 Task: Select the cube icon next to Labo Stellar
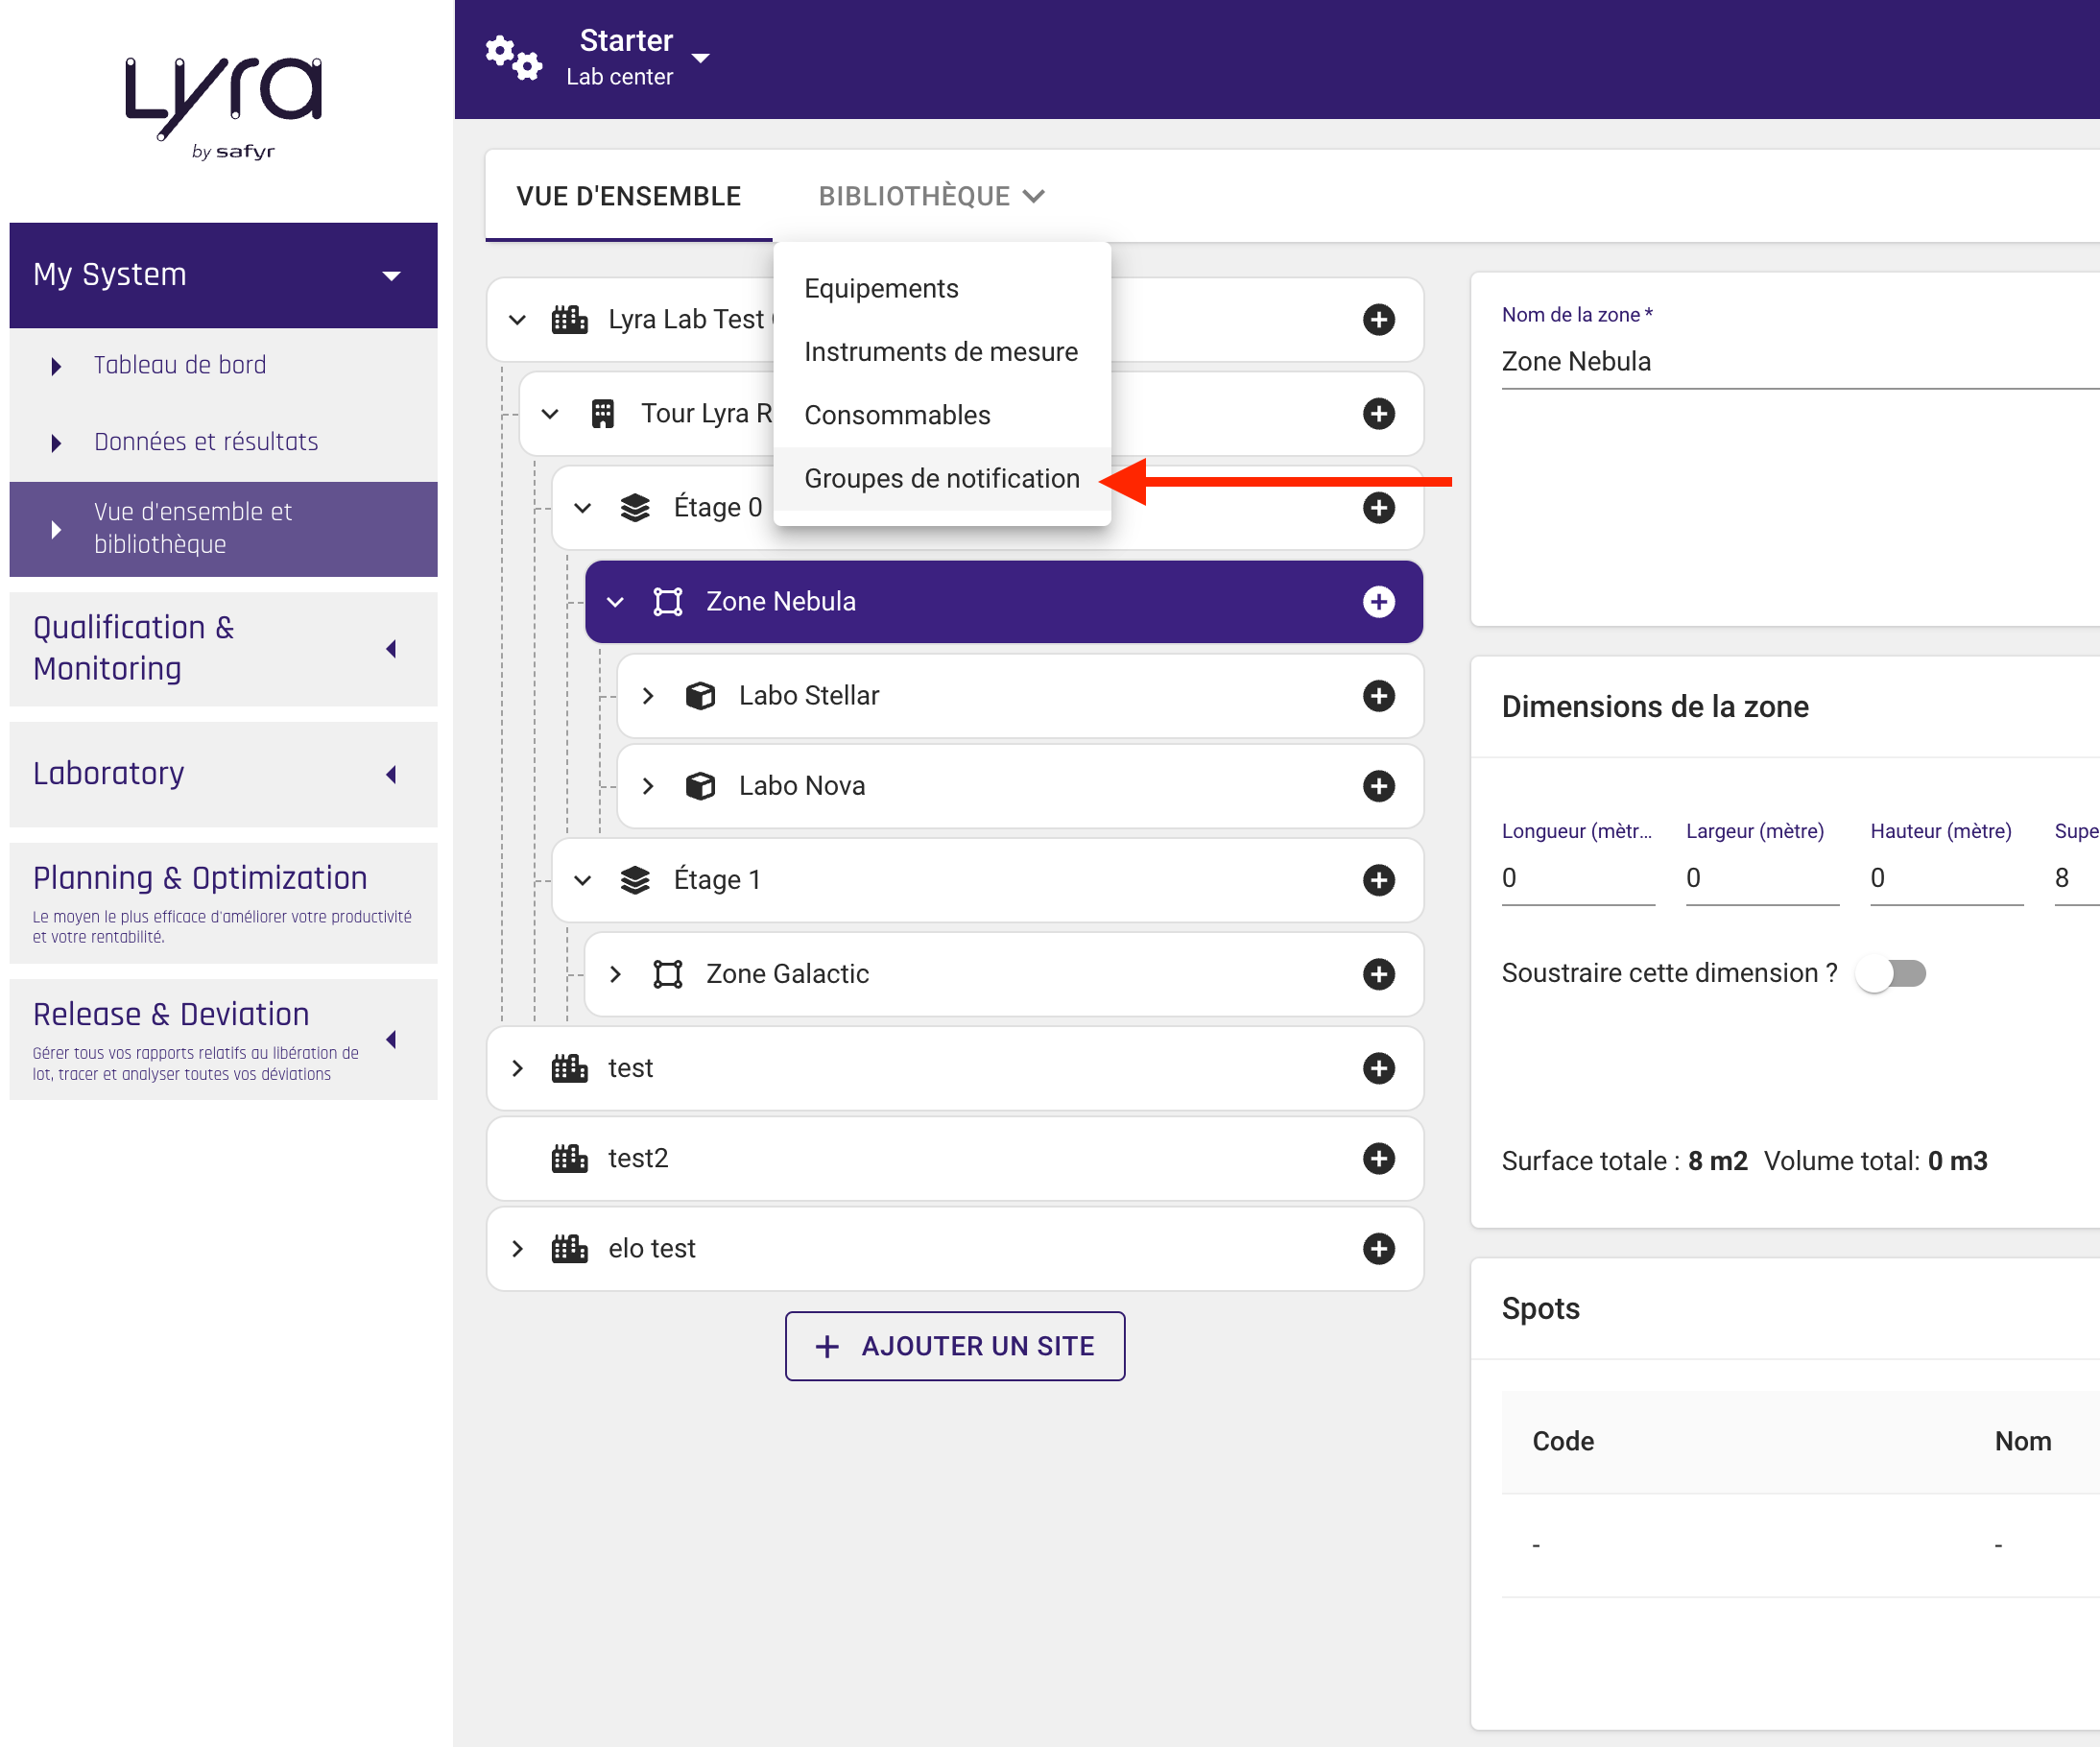click(x=701, y=695)
